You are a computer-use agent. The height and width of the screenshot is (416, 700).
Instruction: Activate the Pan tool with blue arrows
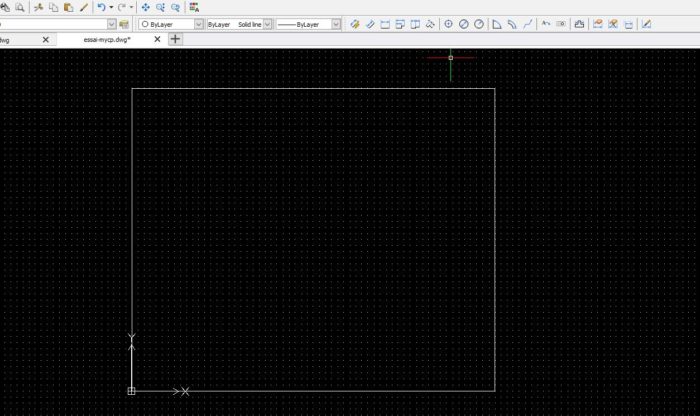tap(146, 7)
